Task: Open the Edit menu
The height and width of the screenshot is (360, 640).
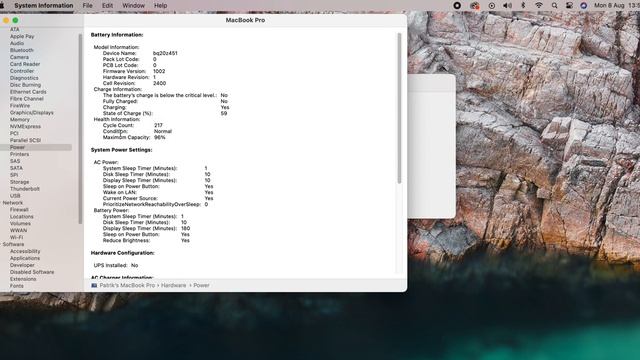Action: coord(107,6)
